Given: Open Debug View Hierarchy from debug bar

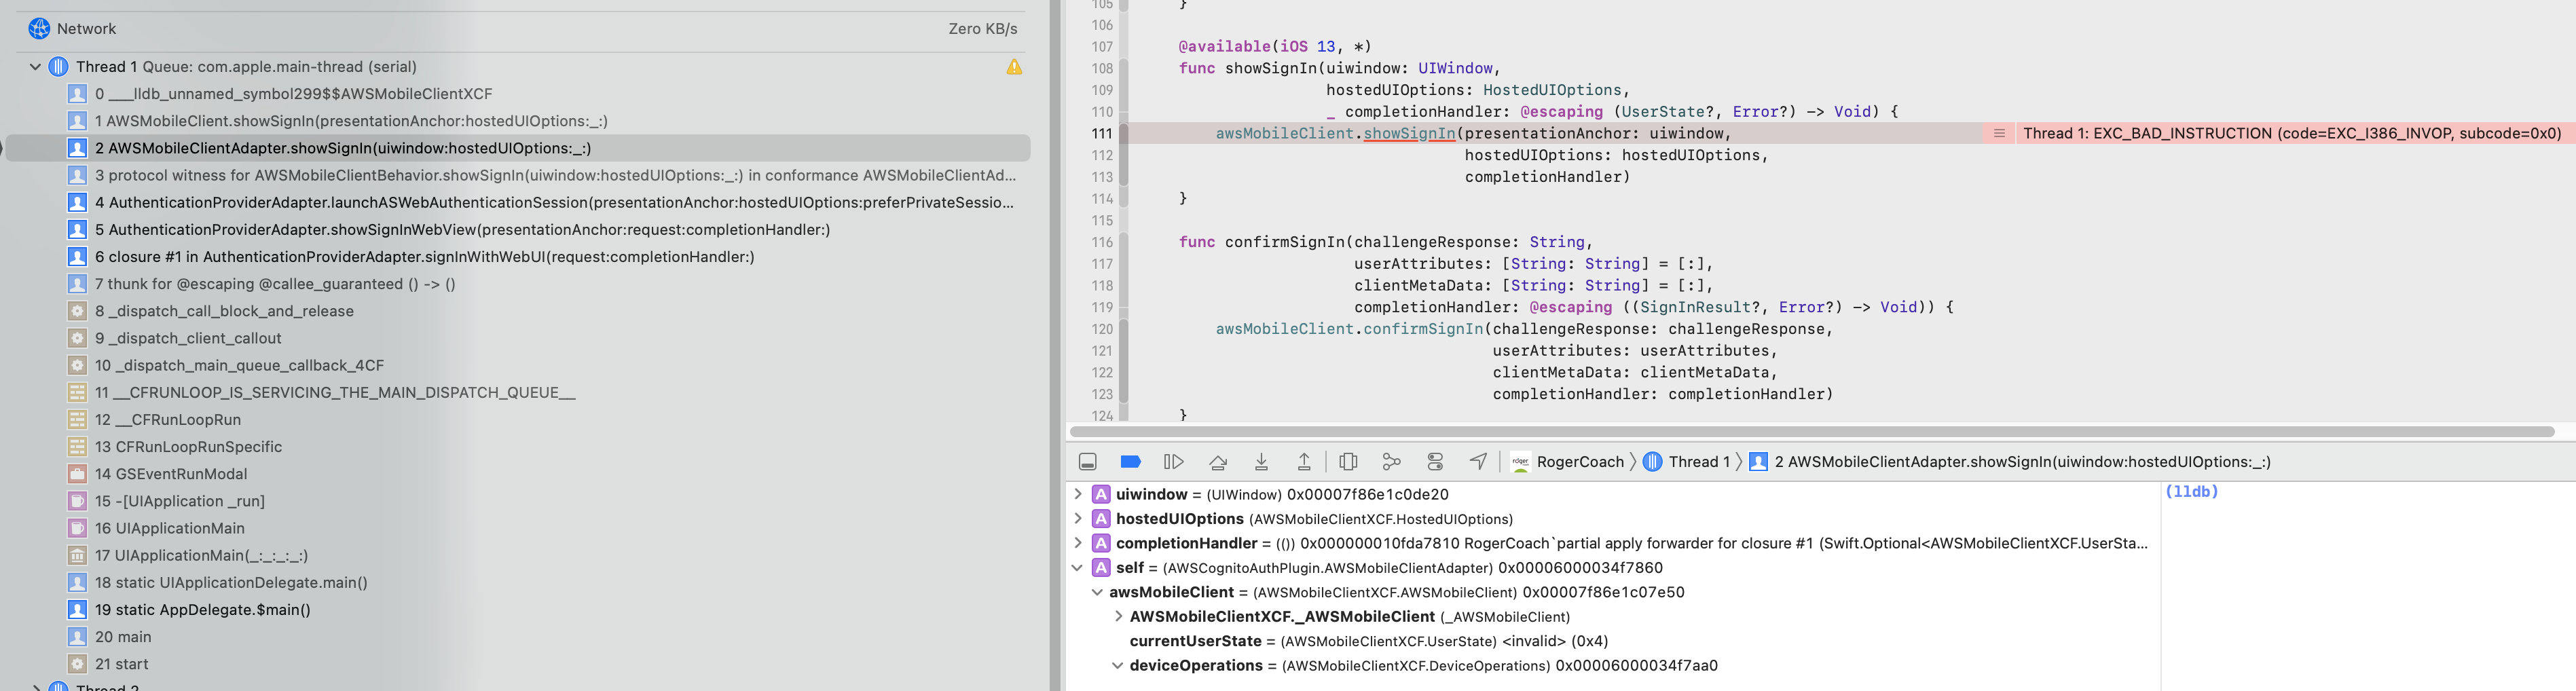Looking at the screenshot, I should [x=1348, y=461].
